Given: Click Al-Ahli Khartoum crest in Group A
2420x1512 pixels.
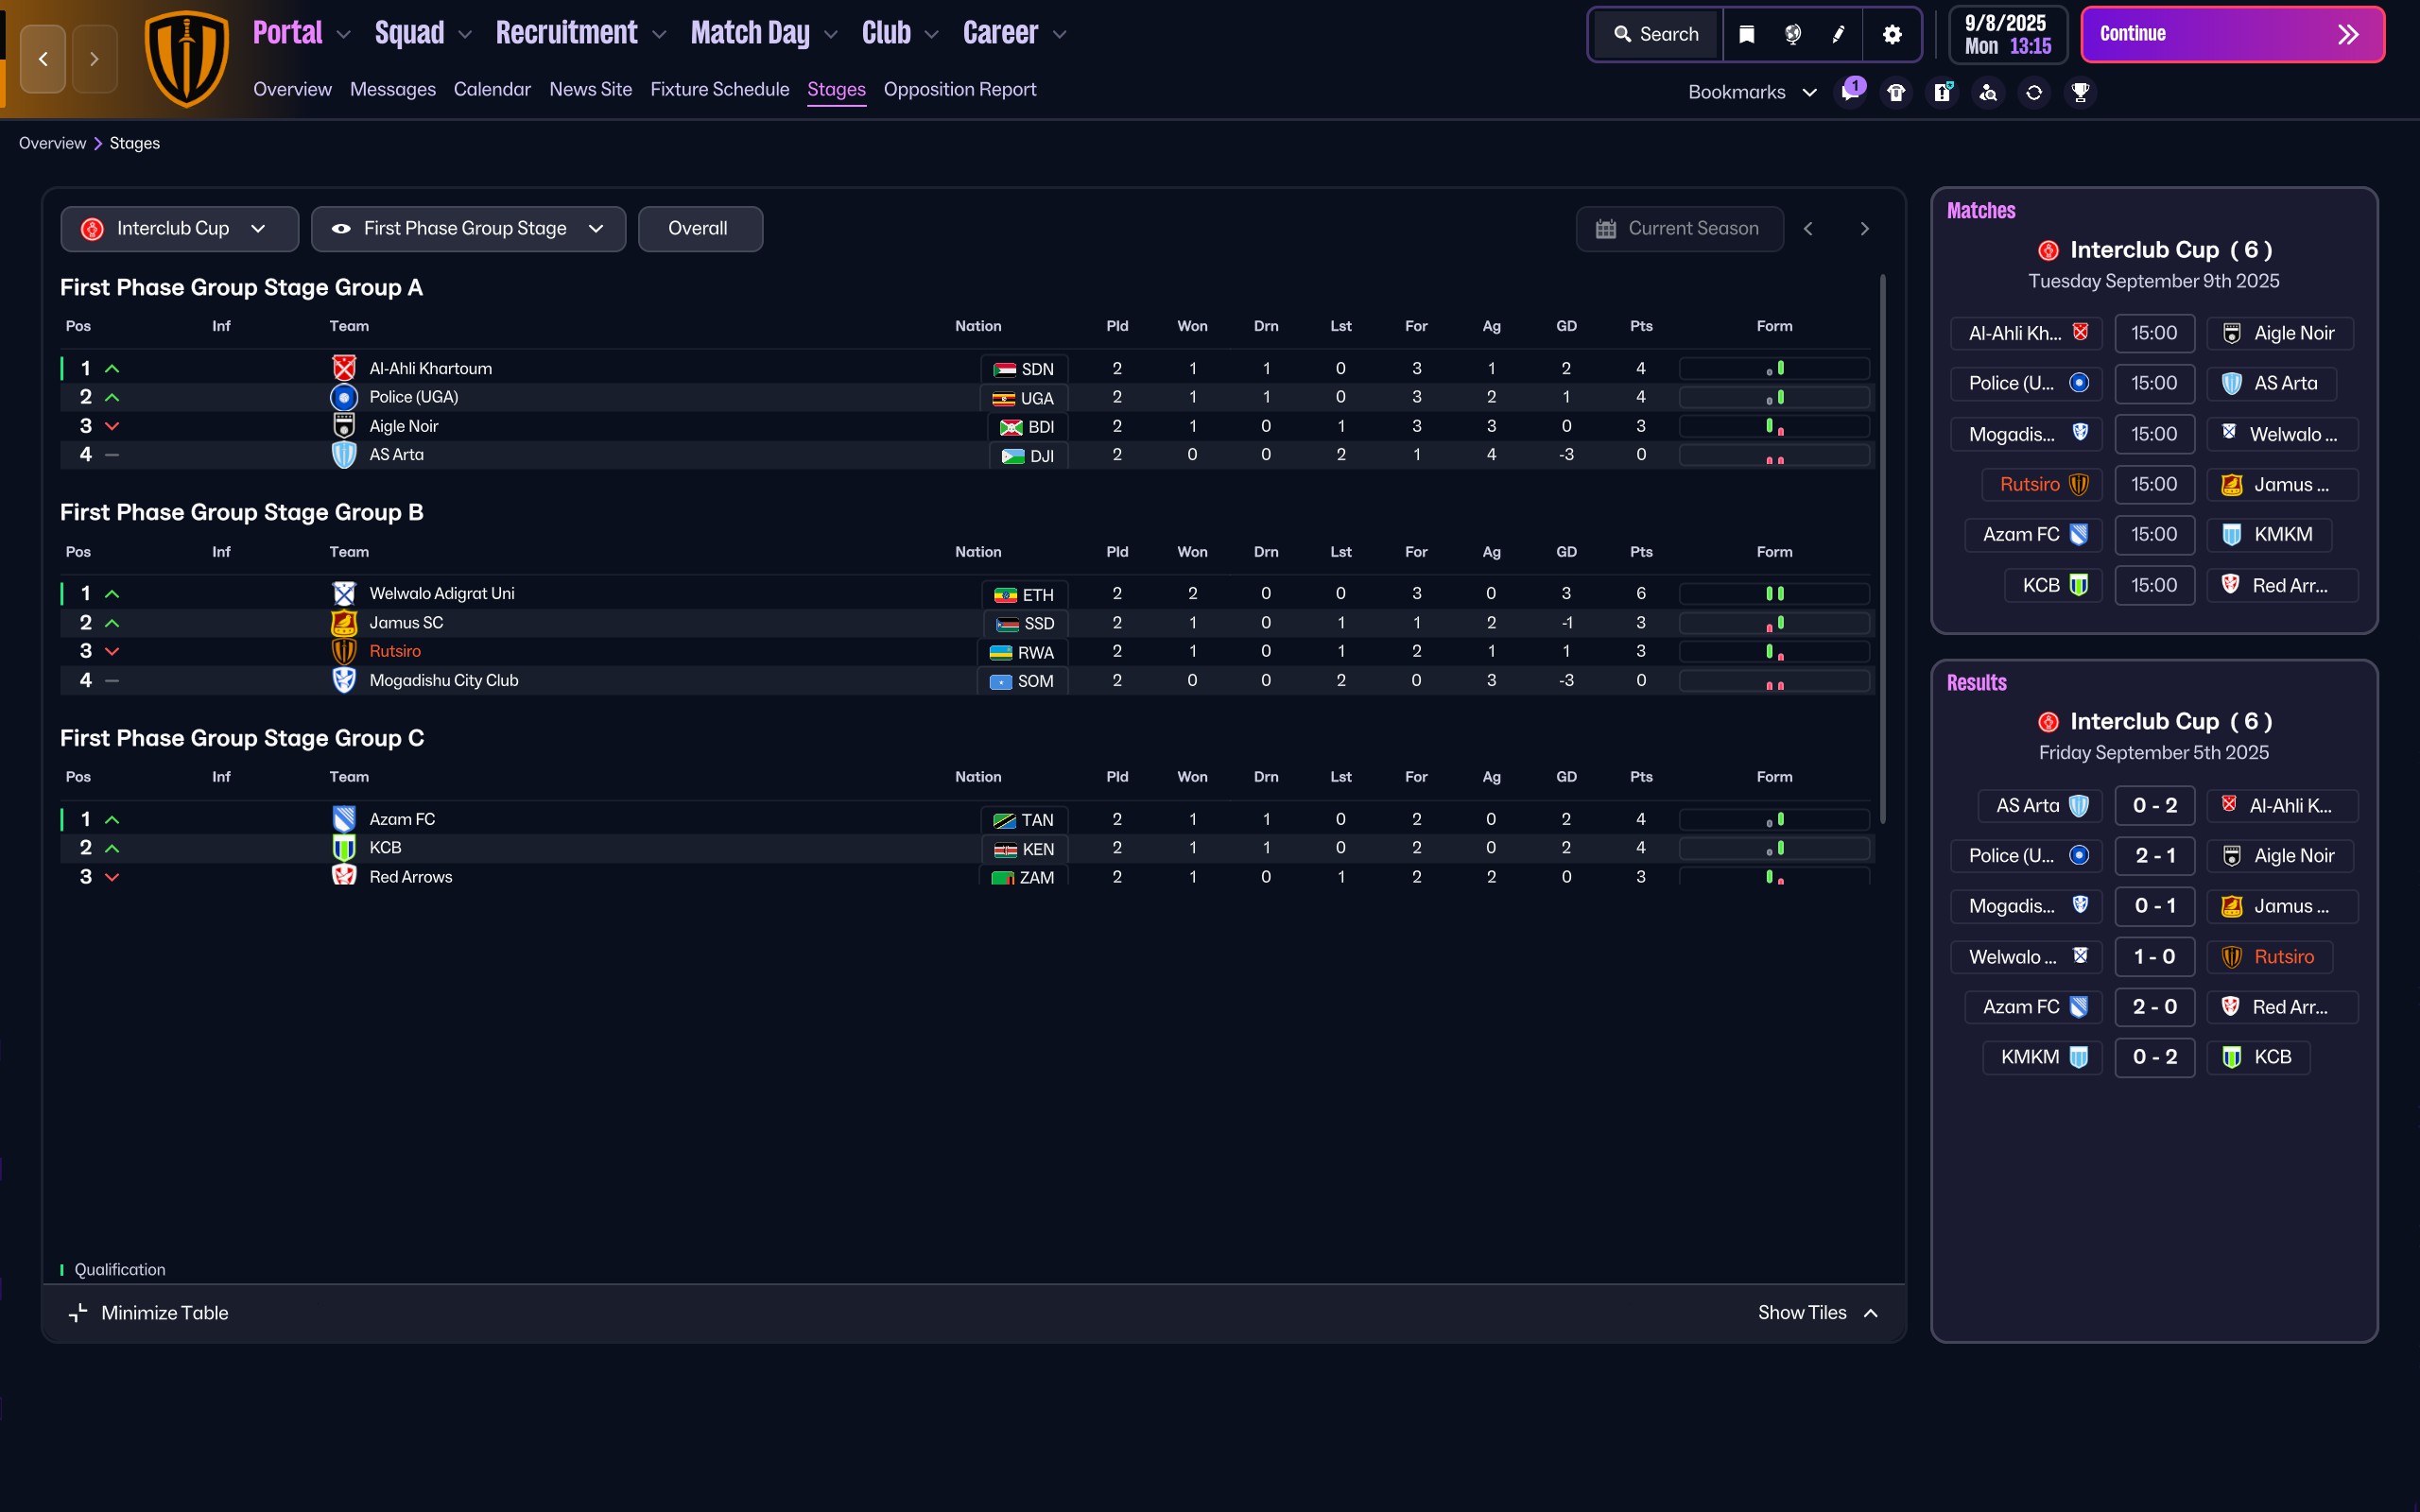Looking at the screenshot, I should coord(344,368).
